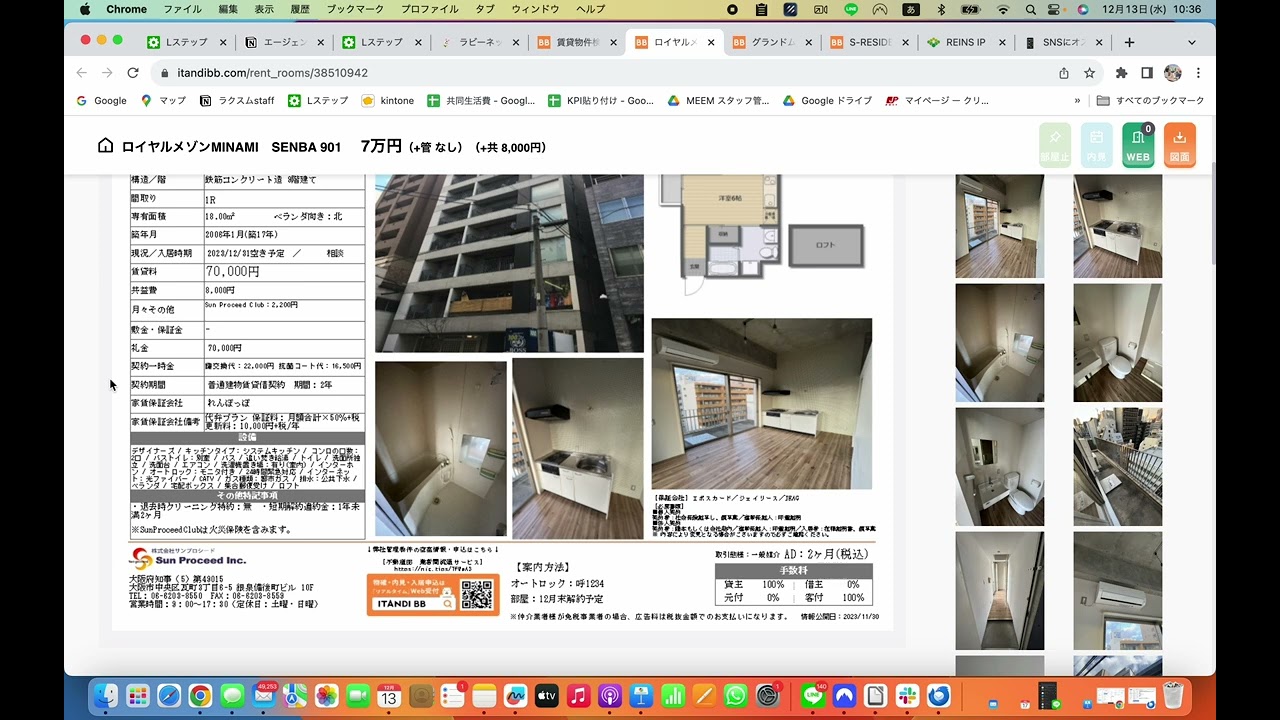Open the Apple menu
The height and width of the screenshot is (720, 1280).
85,9
